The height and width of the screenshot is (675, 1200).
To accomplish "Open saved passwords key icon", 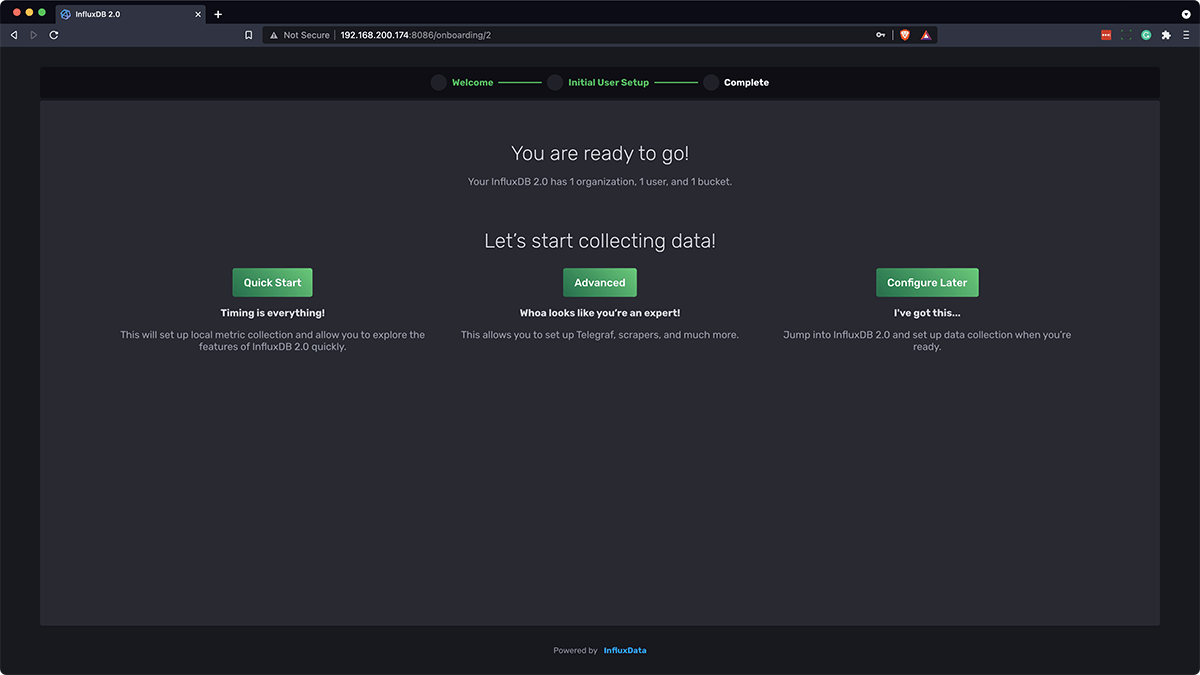I will click(x=880, y=35).
